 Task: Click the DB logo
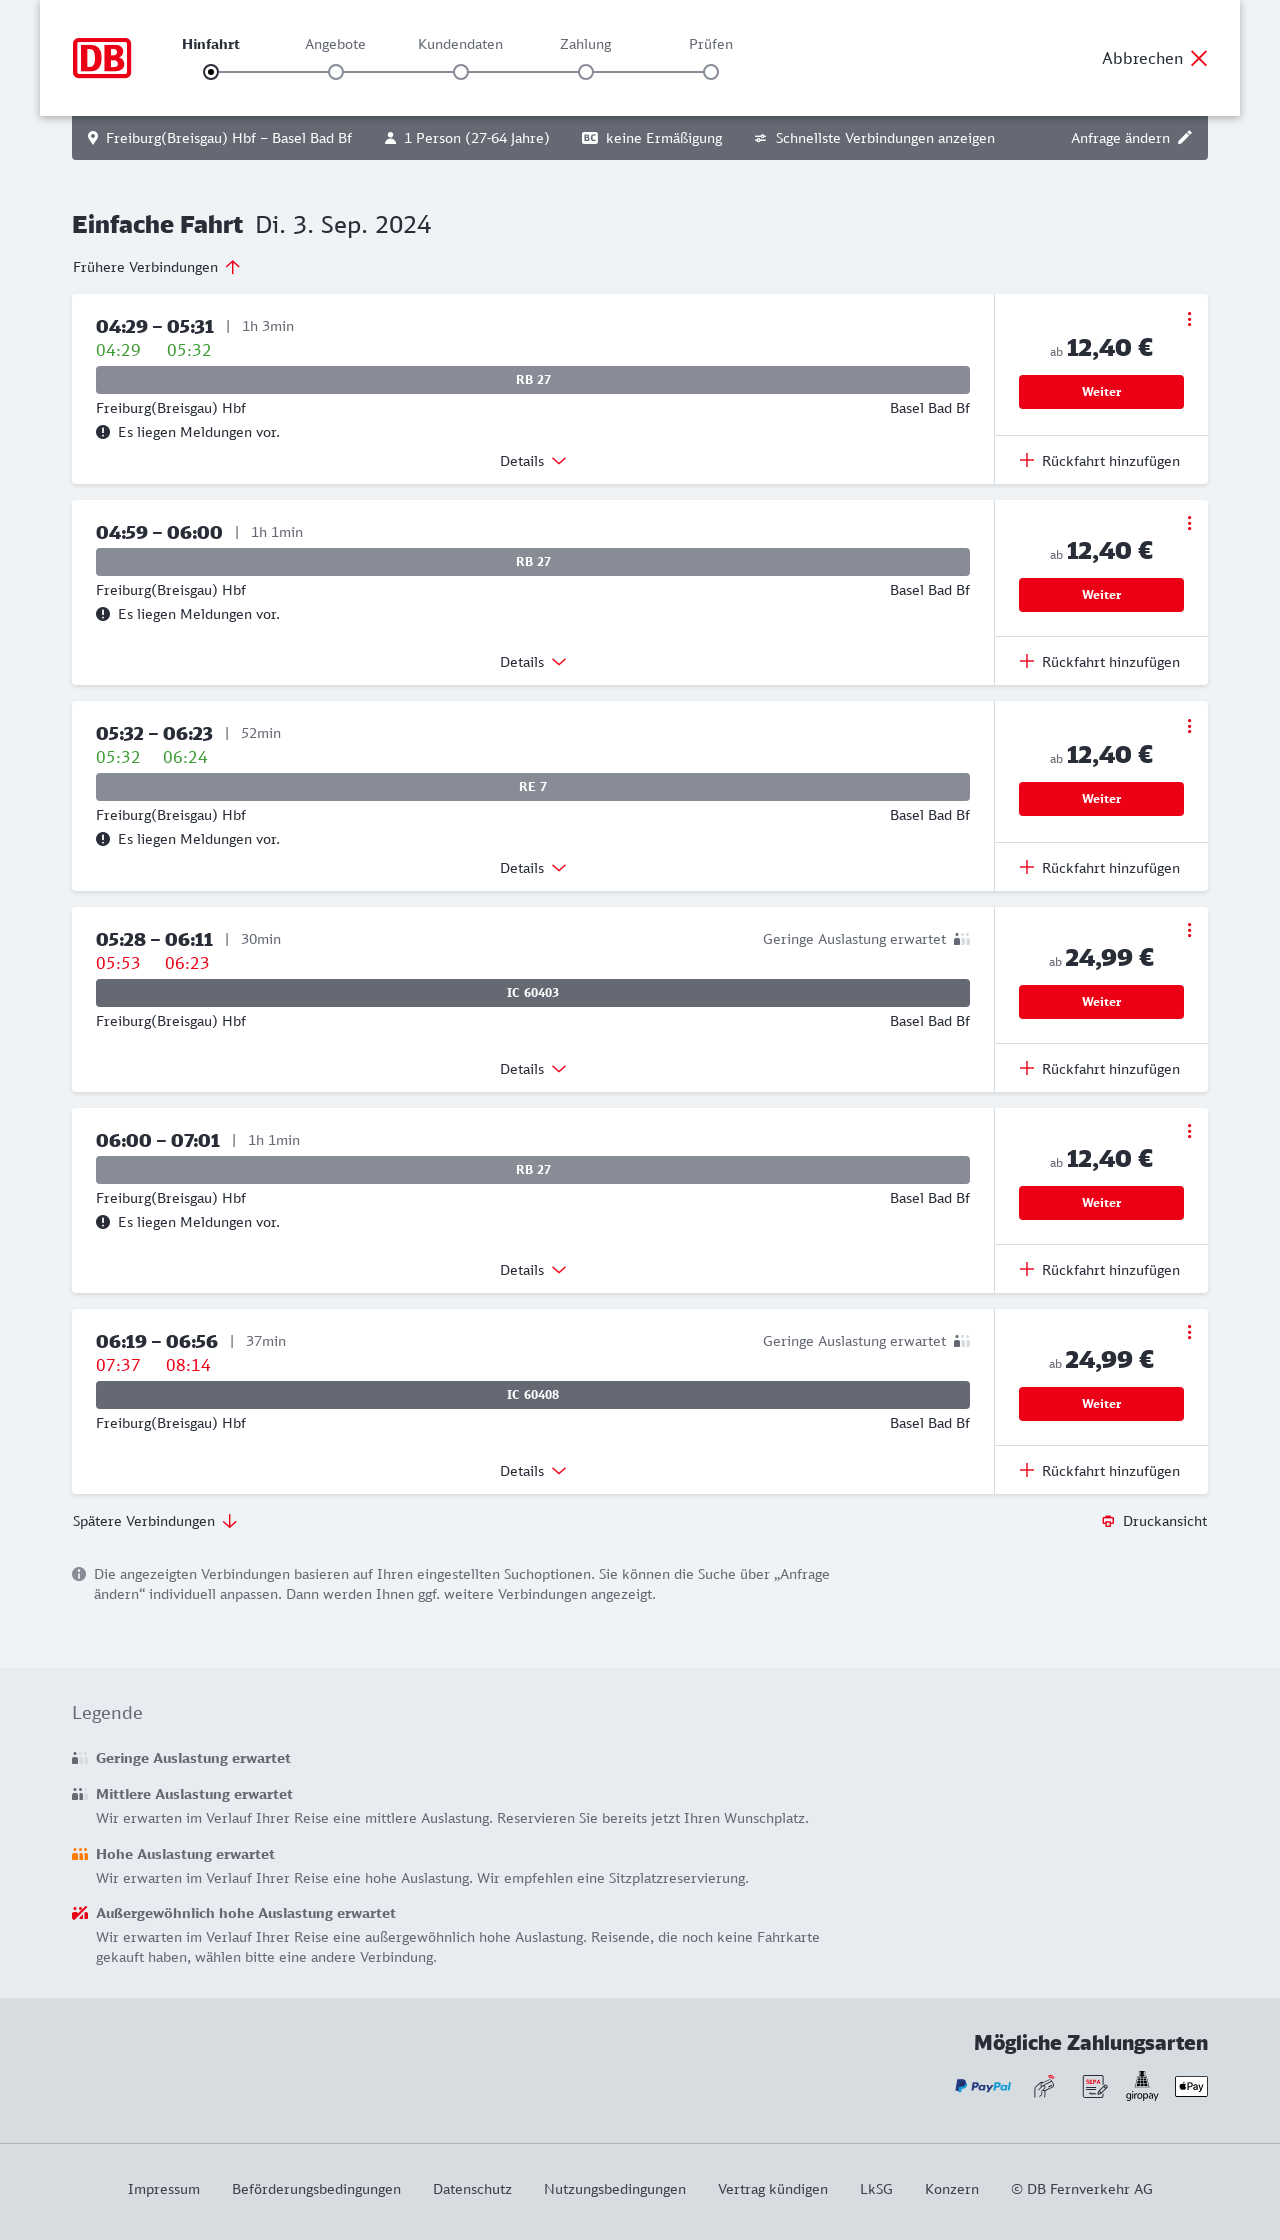pos(102,58)
